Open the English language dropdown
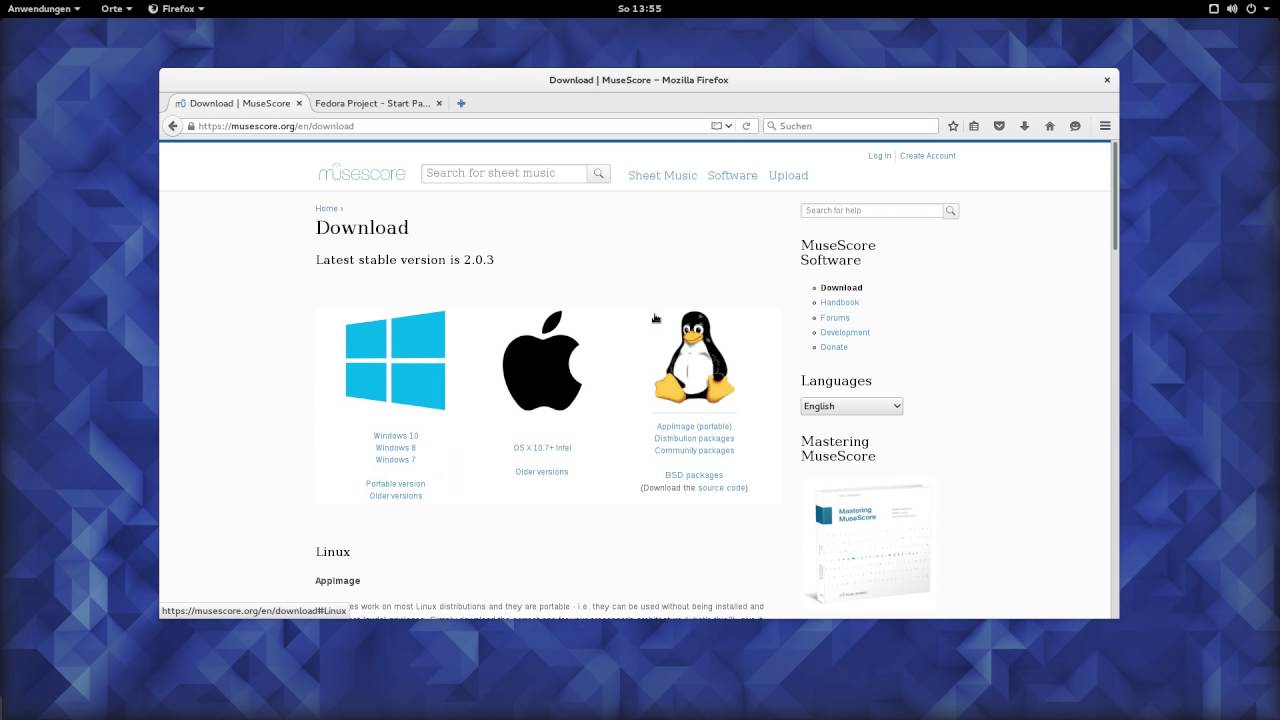The width and height of the screenshot is (1280, 720). 852,406
